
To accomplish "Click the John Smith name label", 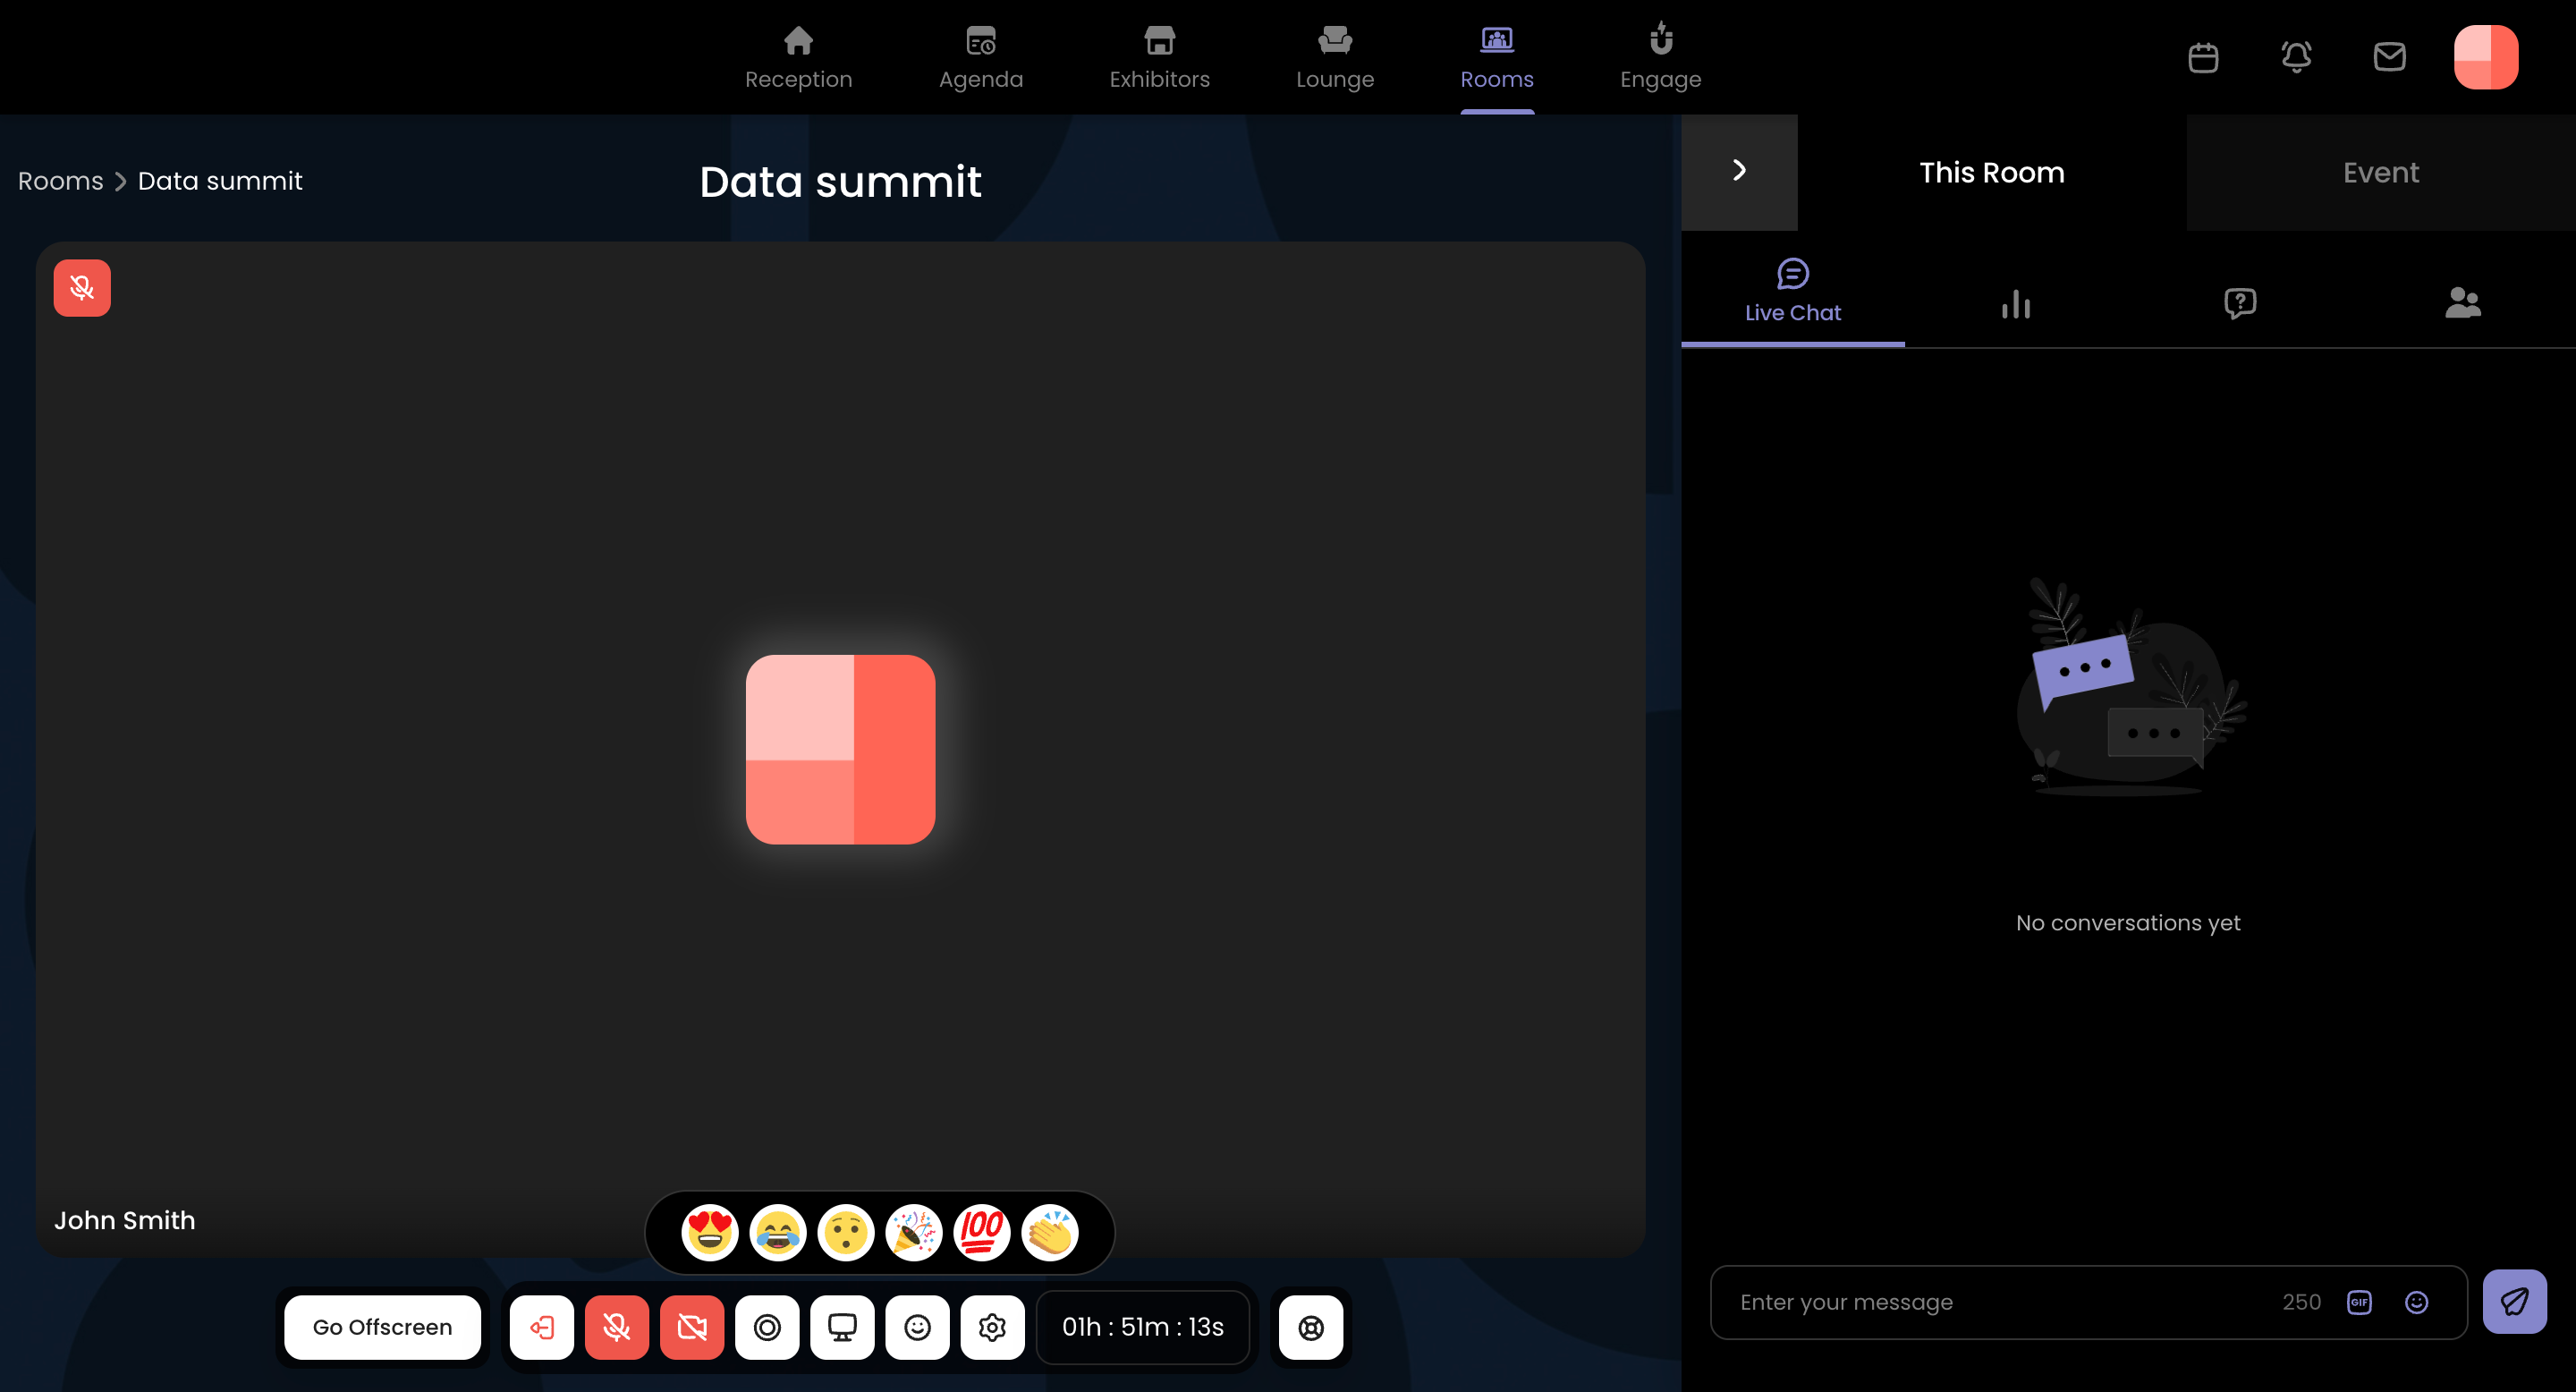I will point(125,1220).
